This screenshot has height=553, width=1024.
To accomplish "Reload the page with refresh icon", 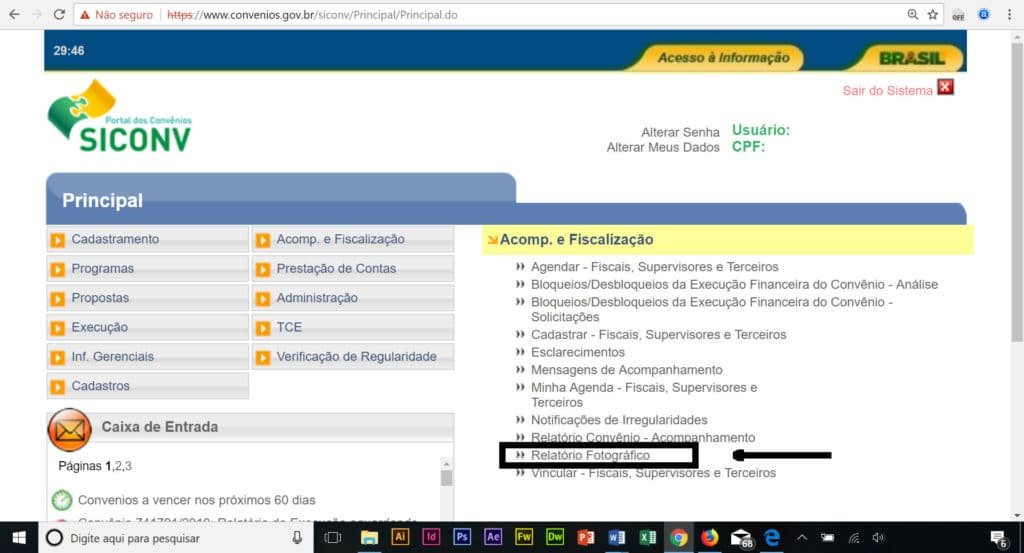I will (x=59, y=14).
